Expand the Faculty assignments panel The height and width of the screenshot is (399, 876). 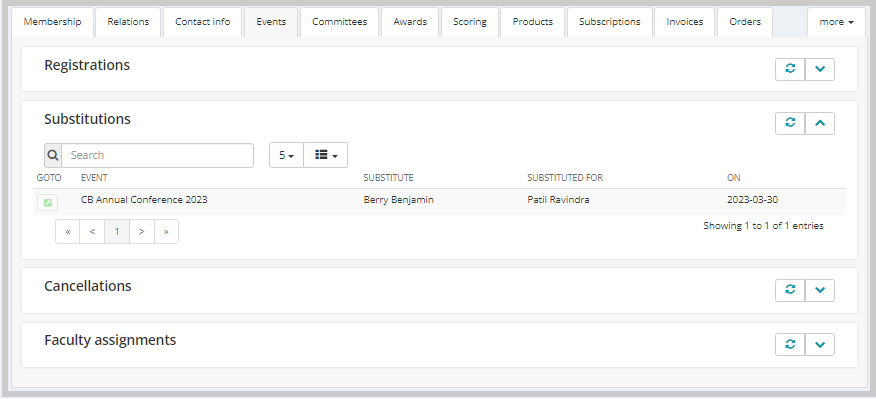[820, 344]
